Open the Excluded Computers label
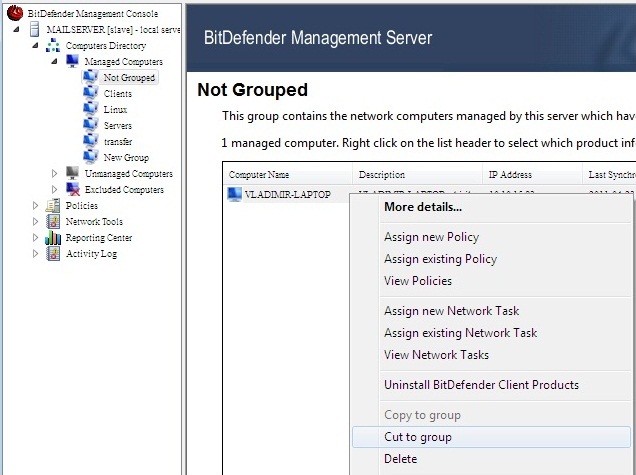The image size is (636, 475). coord(124,189)
